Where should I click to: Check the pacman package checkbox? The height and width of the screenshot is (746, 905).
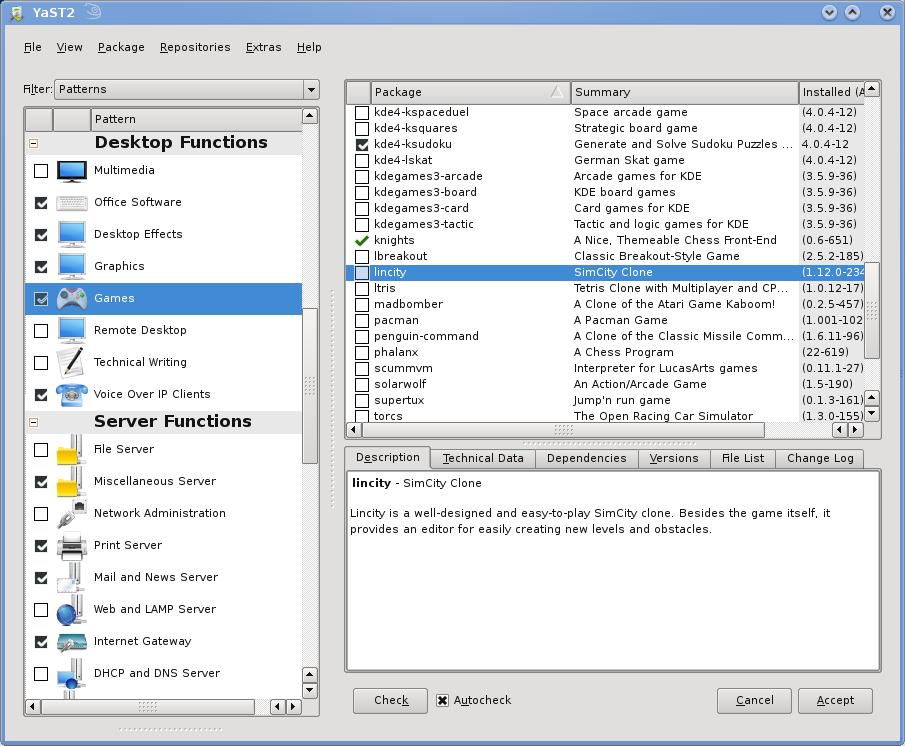point(362,321)
